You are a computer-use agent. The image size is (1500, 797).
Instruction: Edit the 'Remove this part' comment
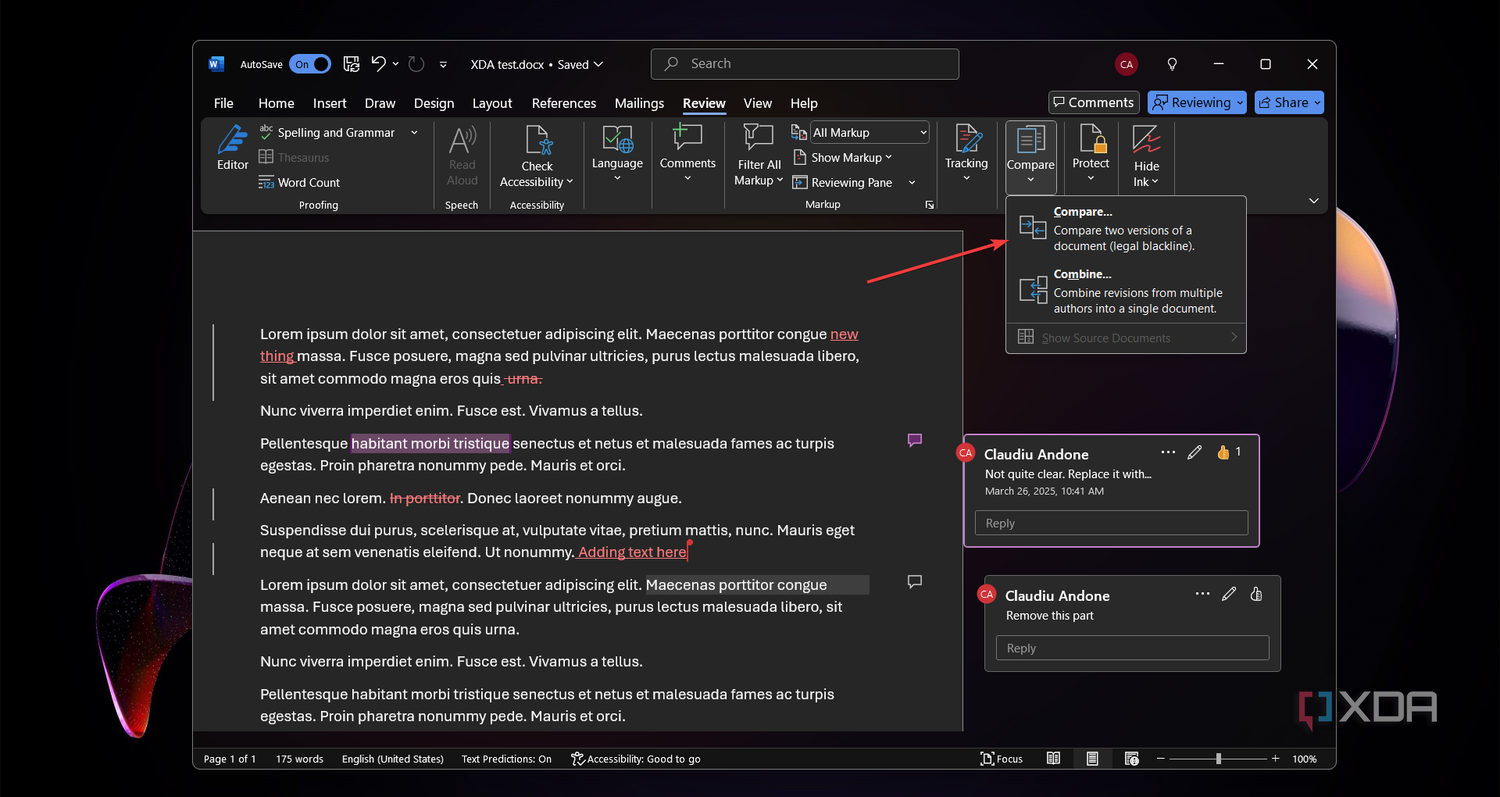click(1229, 594)
